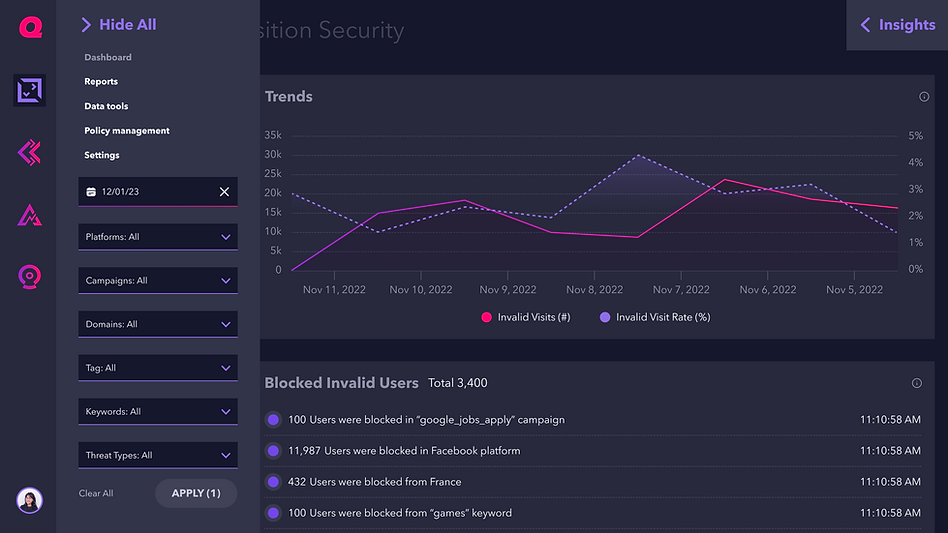Click the Nov 11, 2022 axis label
Viewport: 948px width, 533px height.
pos(334,289)
